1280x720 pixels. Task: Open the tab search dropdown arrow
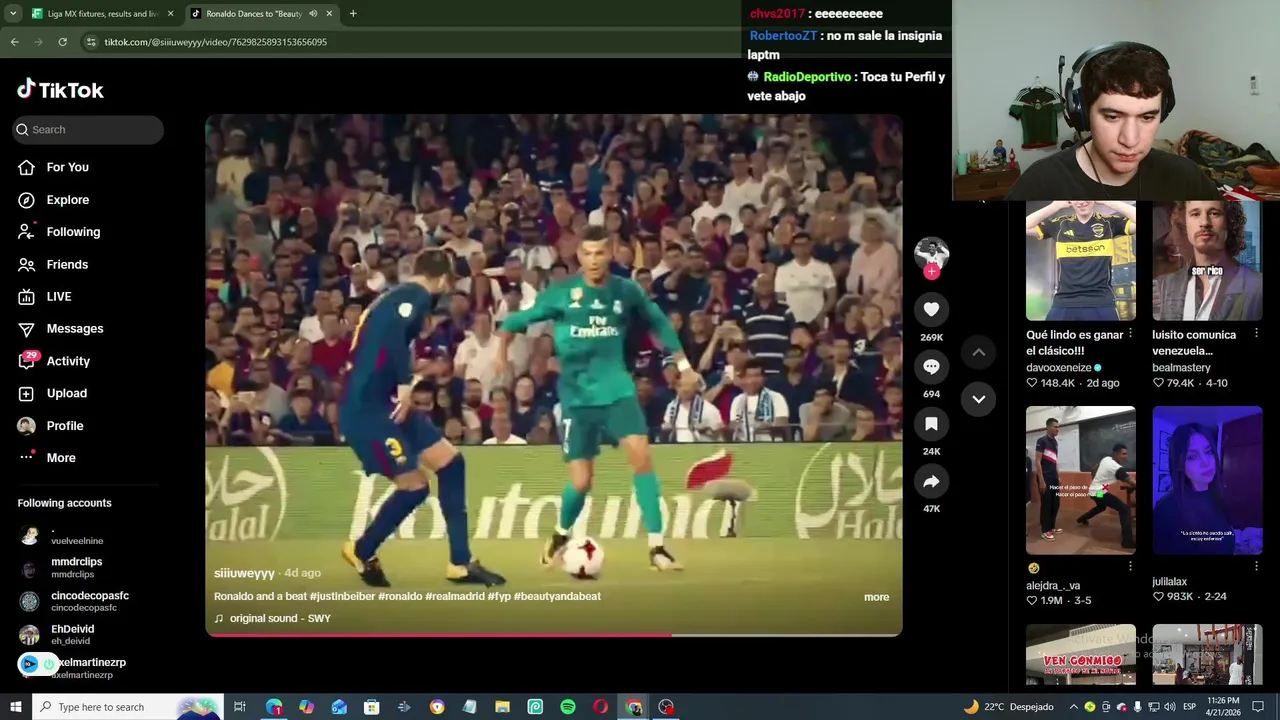pyautogui.click(x=13, y=14)
